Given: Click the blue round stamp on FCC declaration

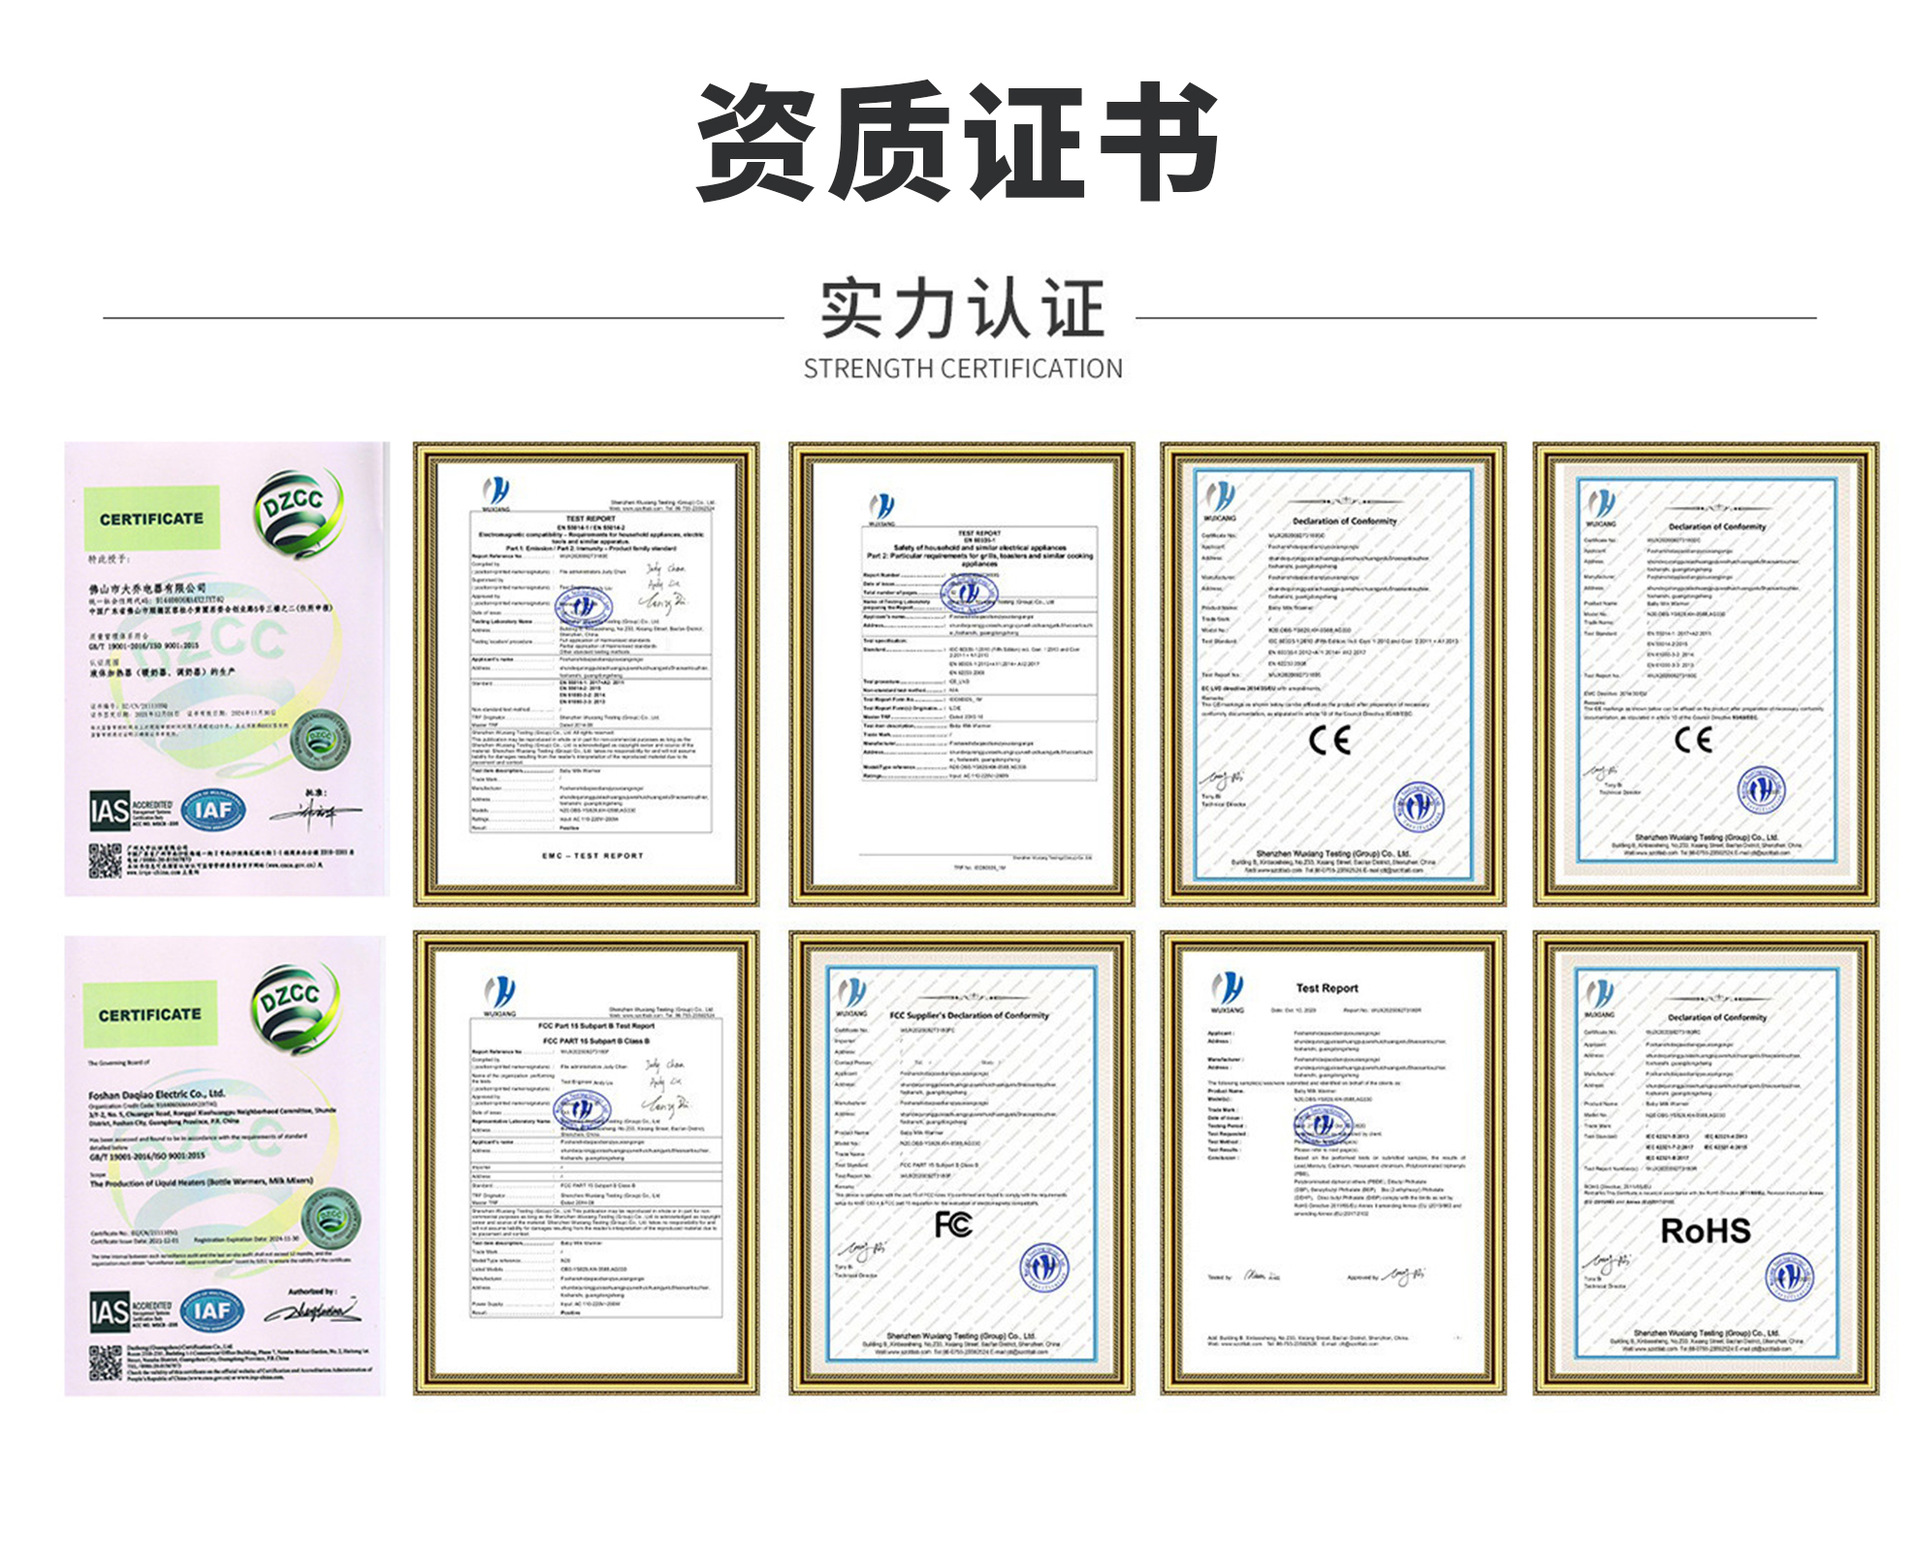Looking at the screenshot, I should (1044, 1268).
